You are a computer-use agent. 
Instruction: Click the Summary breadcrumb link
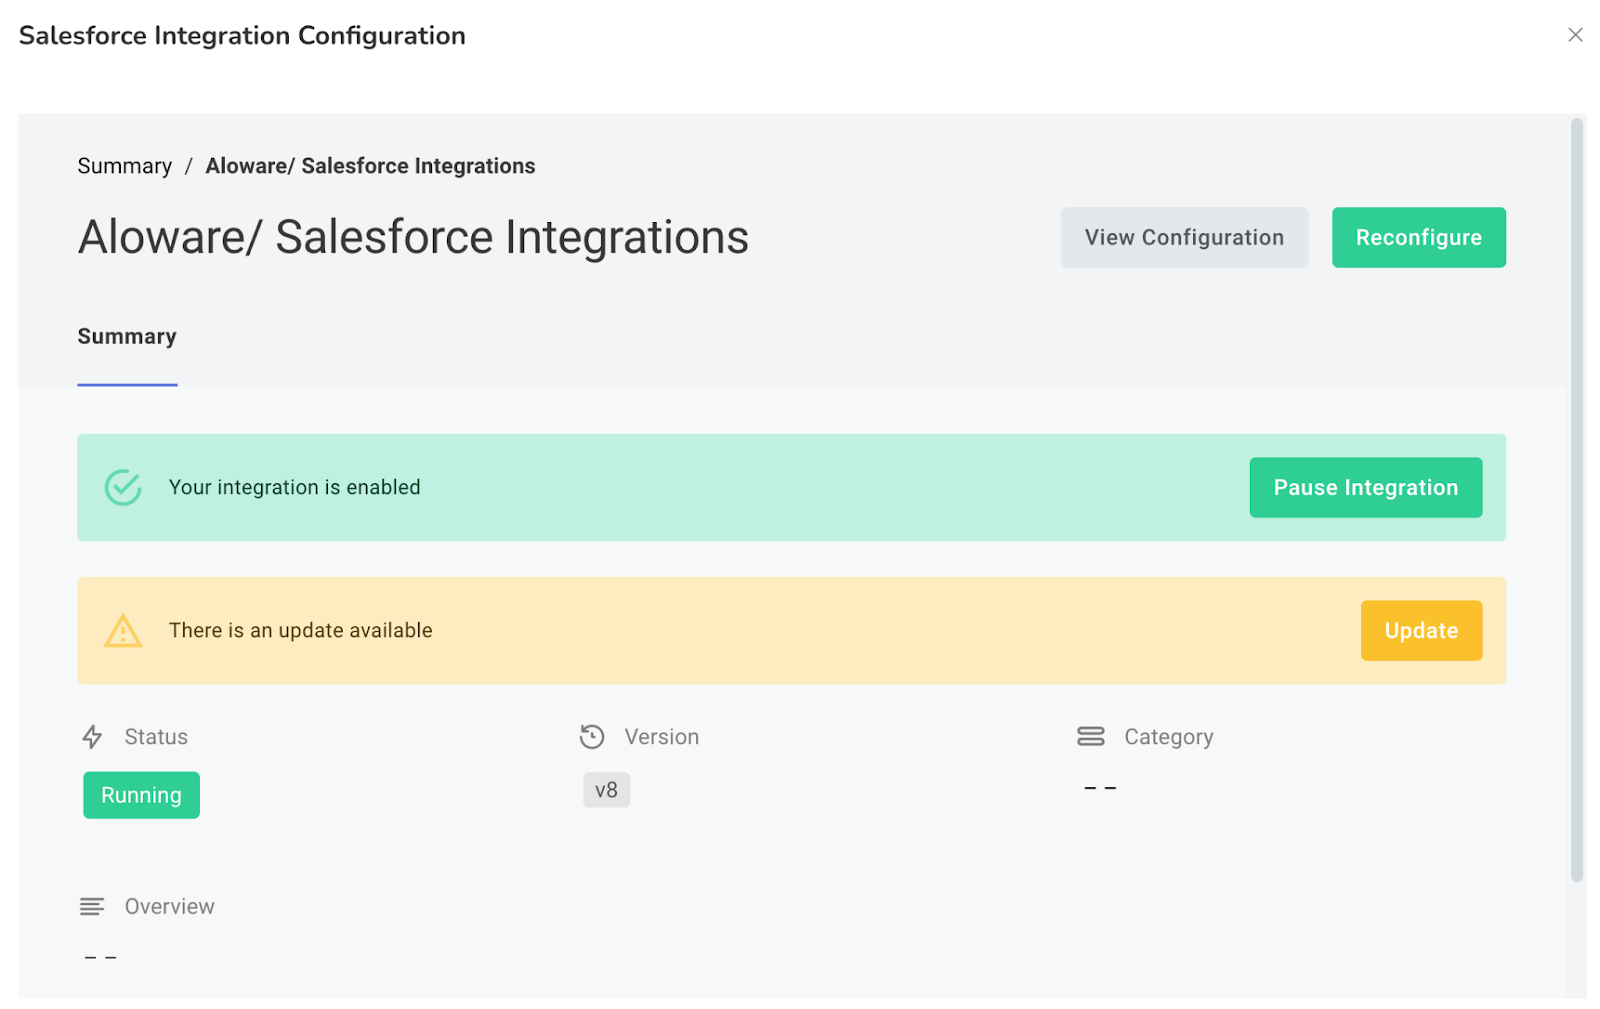[x=125, y=166]
